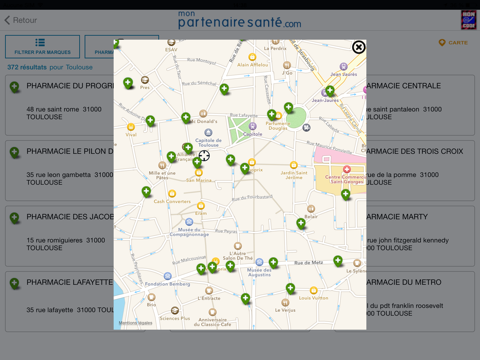Tap the Mille et une Pâtes restaurant marker
The image size is (480, 360).
coord(162,165)
